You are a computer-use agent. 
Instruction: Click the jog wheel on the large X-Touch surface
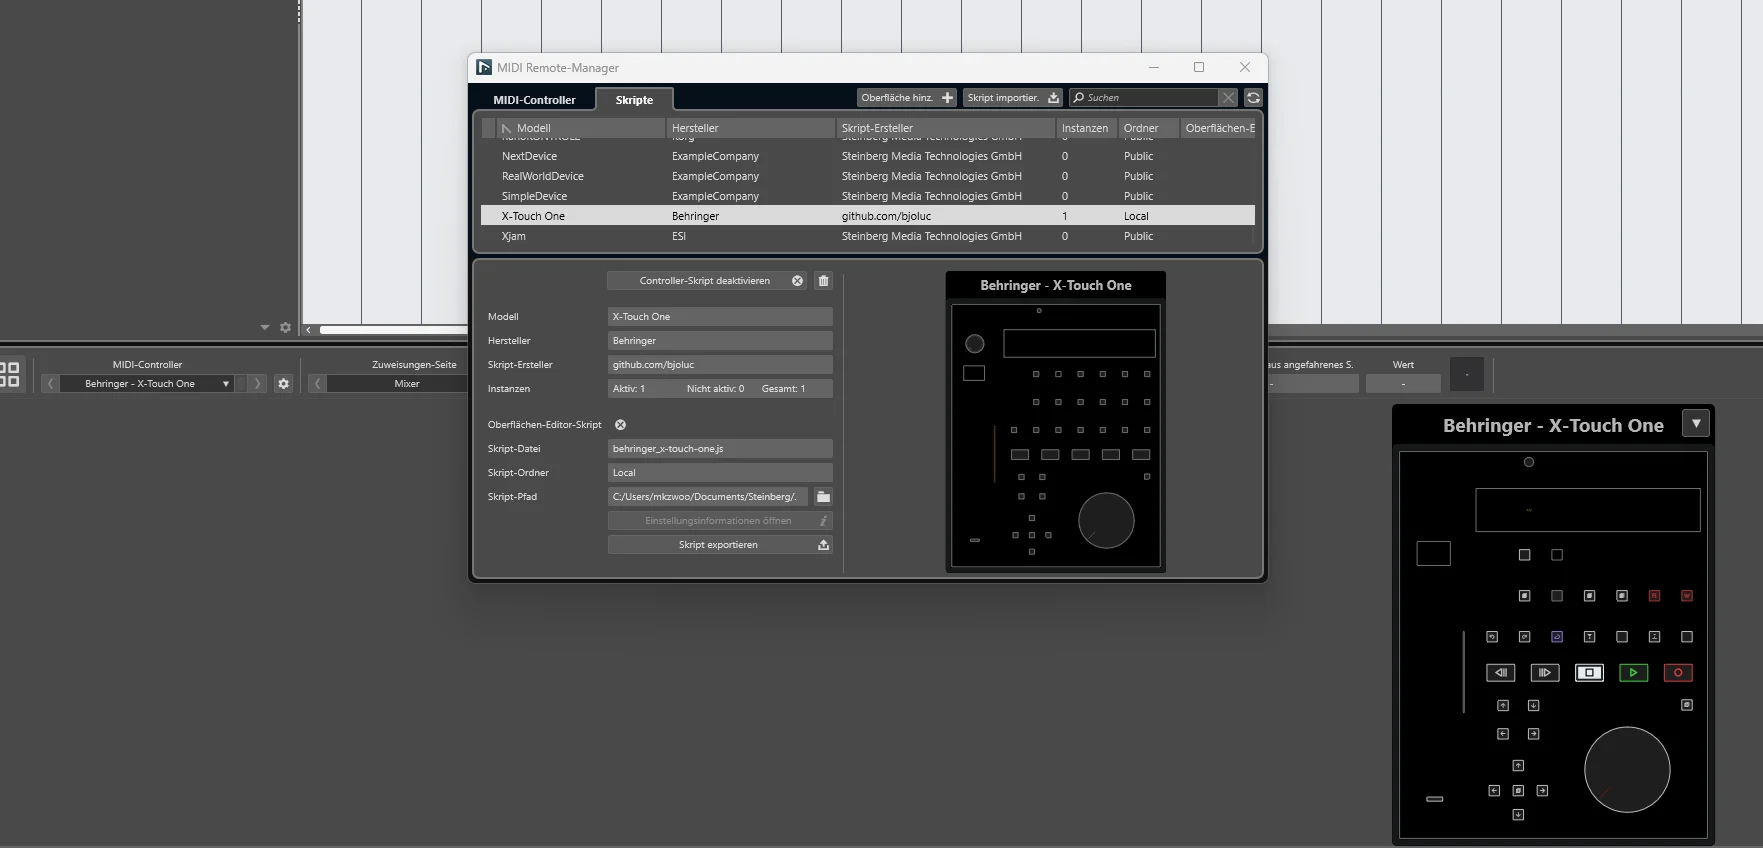[x=1627, y=769]
